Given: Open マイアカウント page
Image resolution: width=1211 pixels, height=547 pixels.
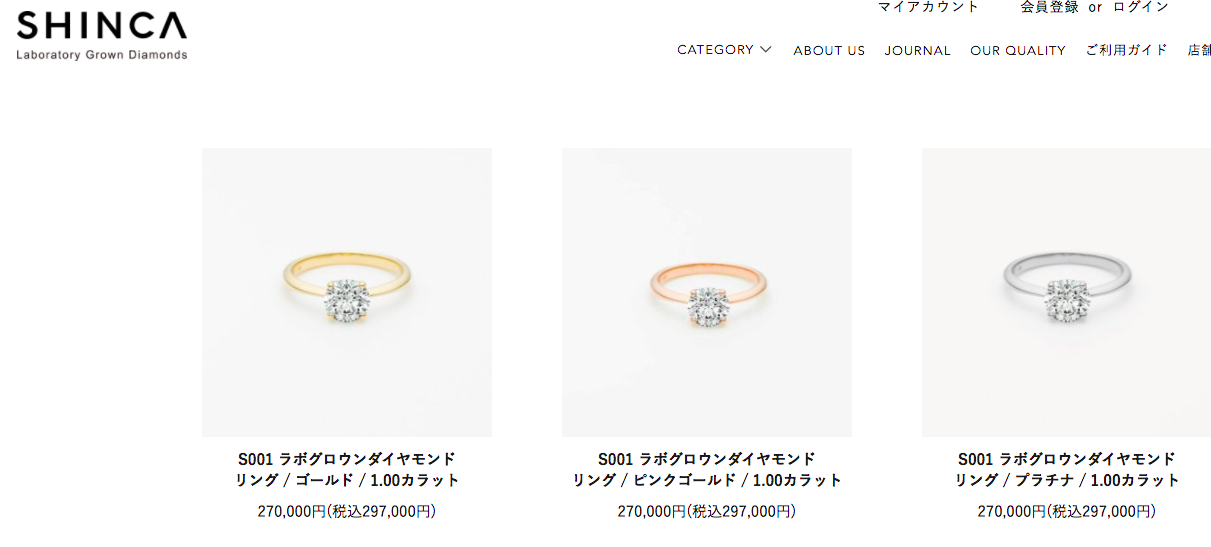Looking at the screenshot, I should click(x=928, y=7).
